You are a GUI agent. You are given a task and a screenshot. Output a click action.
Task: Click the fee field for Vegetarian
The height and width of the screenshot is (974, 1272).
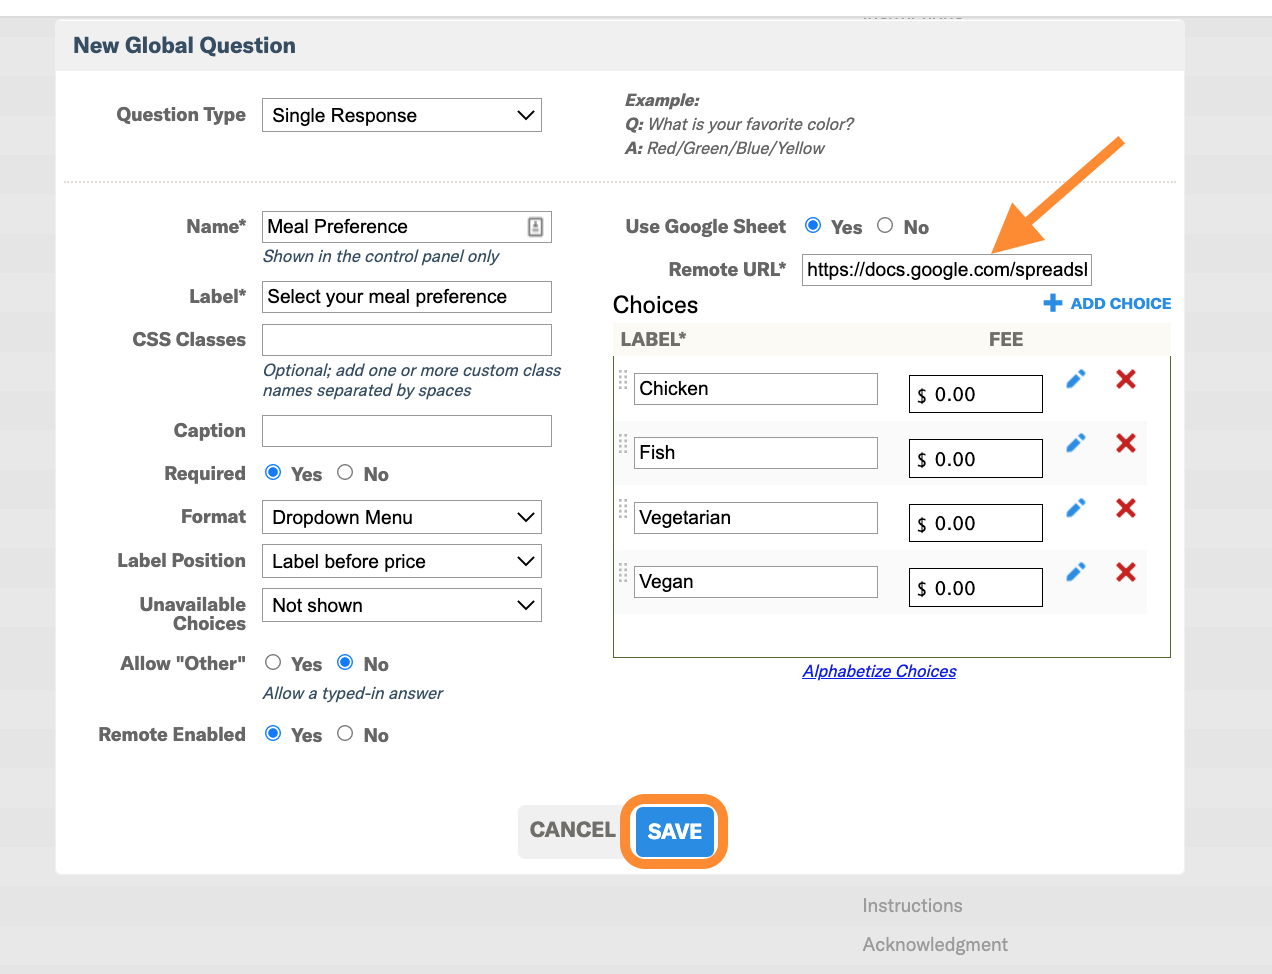tap(976, 523)
